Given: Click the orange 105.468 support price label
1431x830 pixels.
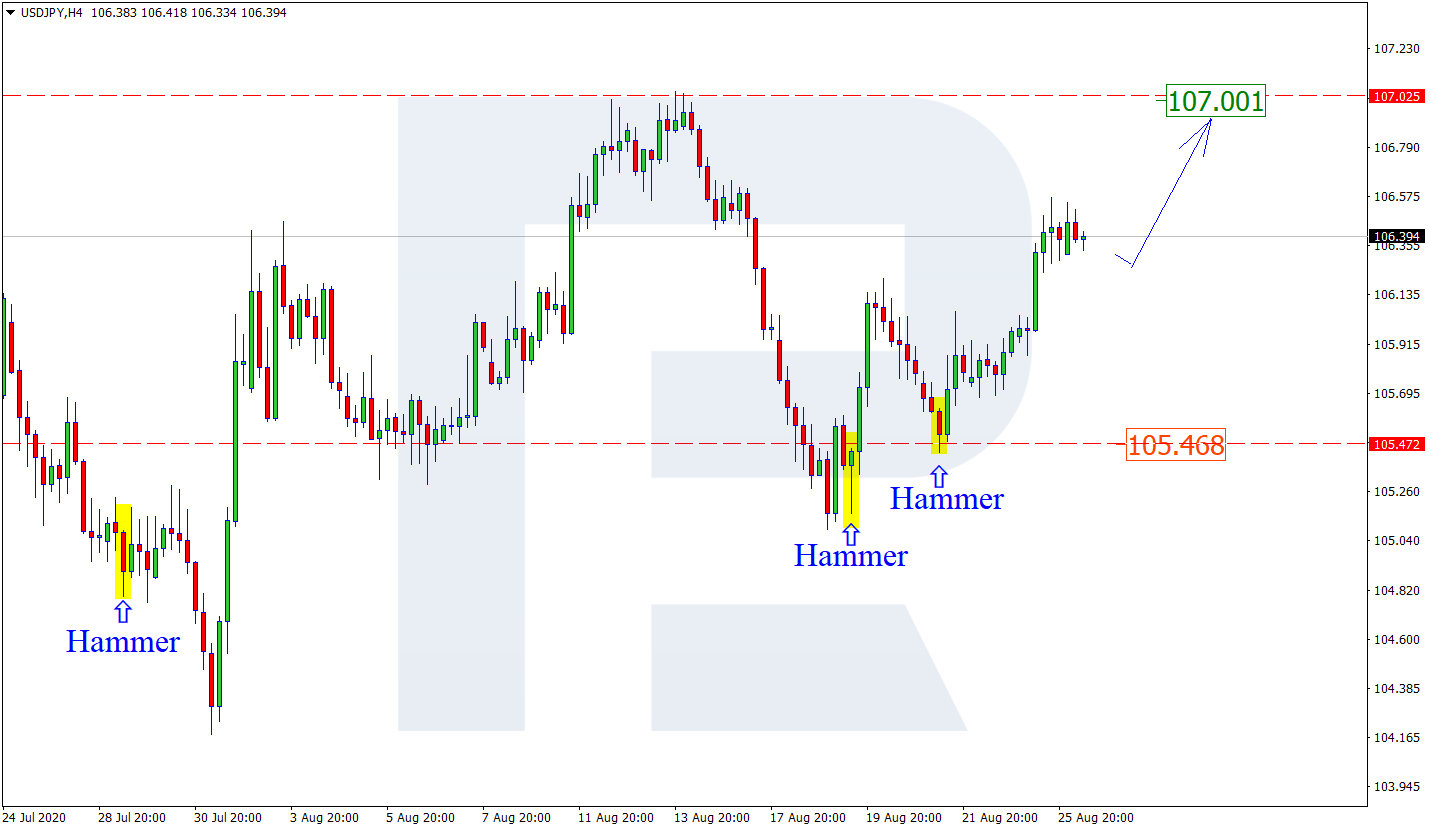Looking at the screenshot, I should [x=1175, y=445].
